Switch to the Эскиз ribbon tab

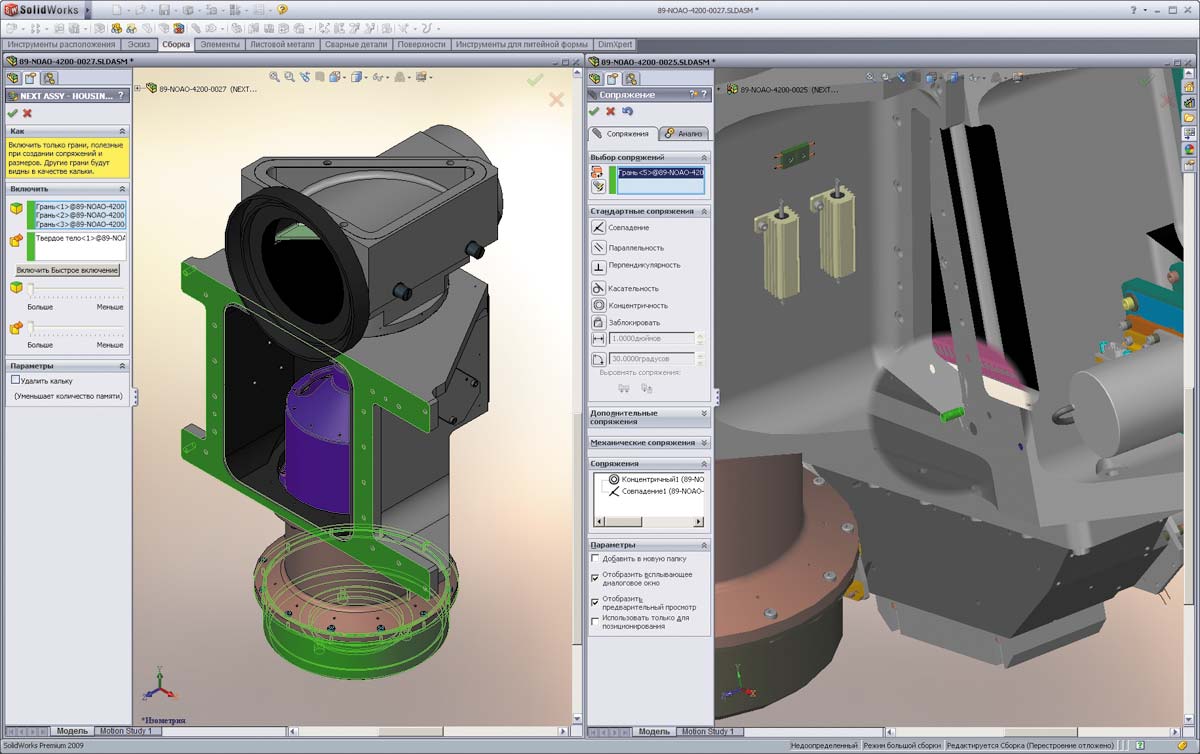(139, 45)
